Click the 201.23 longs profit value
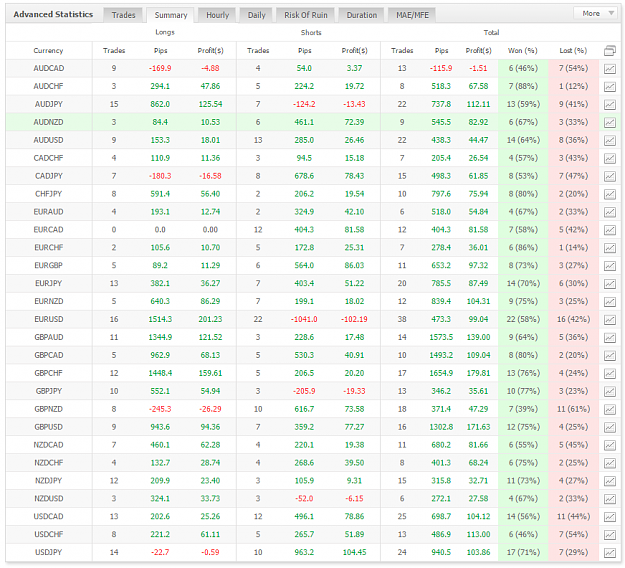This screenshot has height=568, width=625. click(x=210, y=319)
